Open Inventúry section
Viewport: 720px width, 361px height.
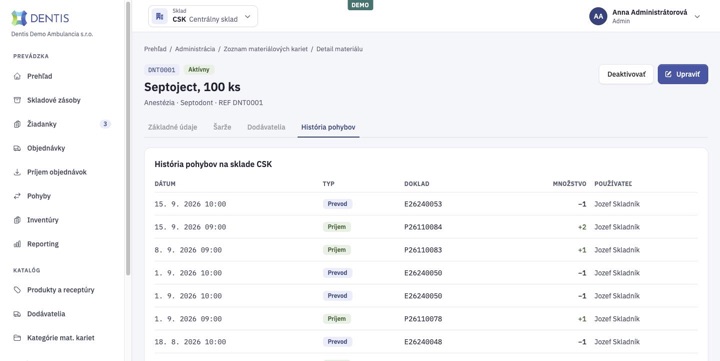(62, 220)
